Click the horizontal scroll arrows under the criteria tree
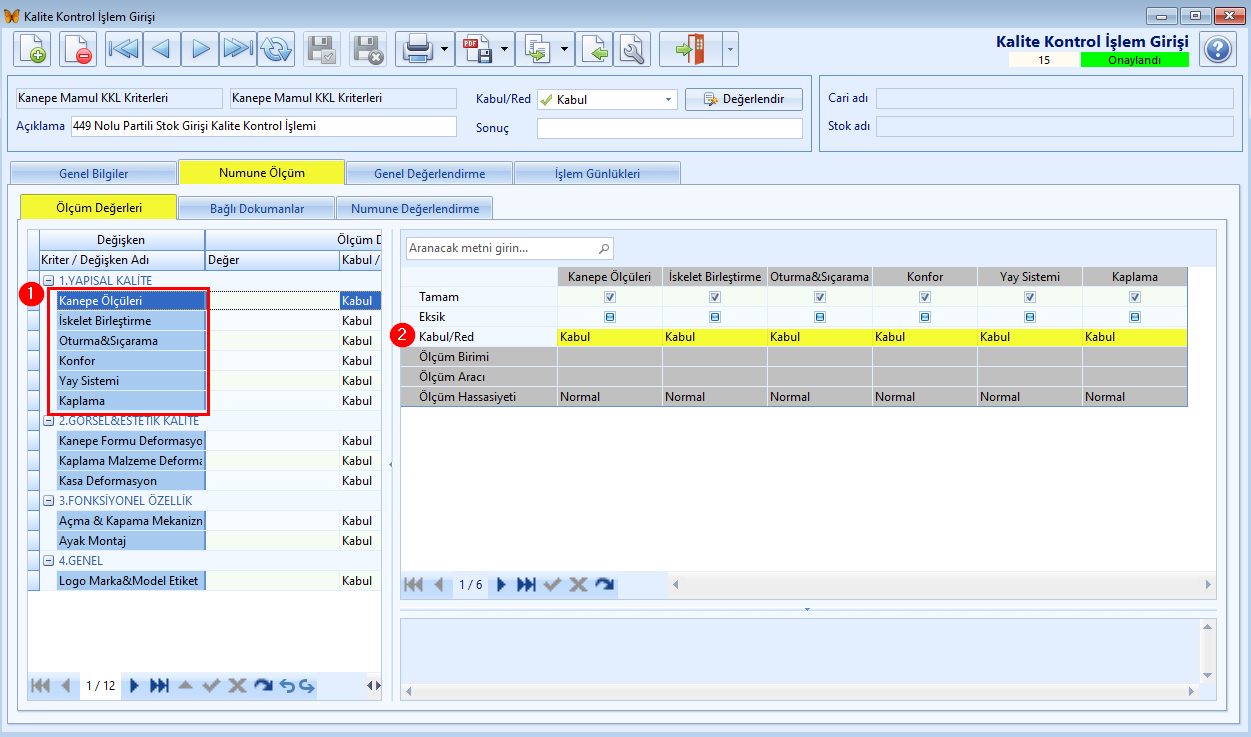Screen dimensions: 1251x737 (373, 685)
